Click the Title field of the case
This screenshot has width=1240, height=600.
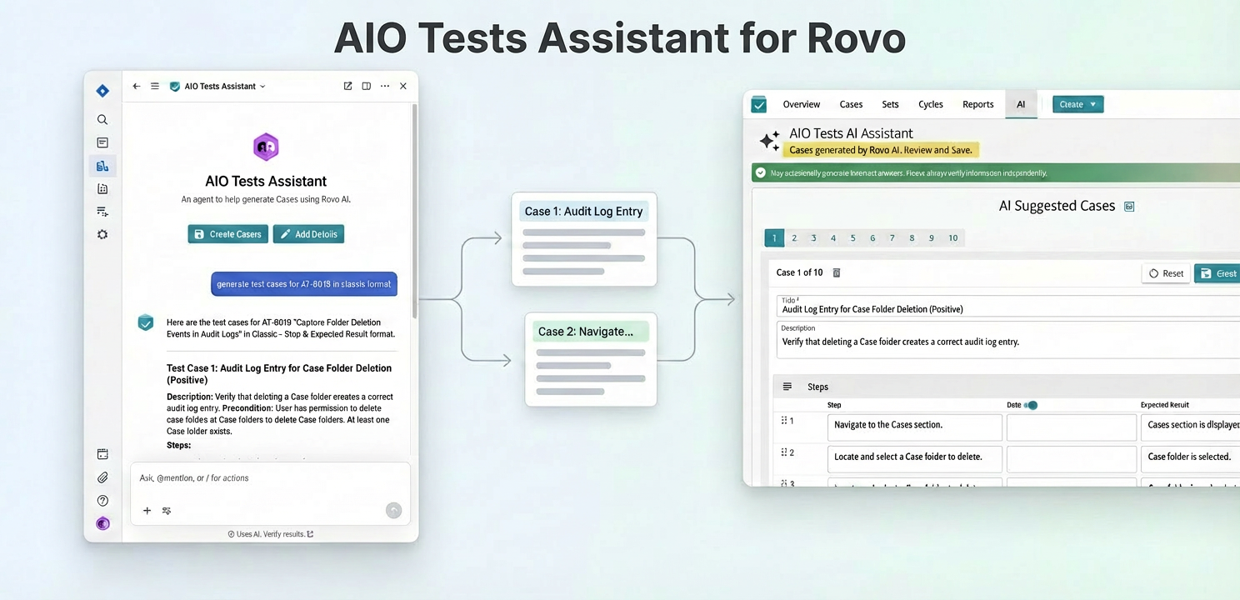(x=1008, y=305)
